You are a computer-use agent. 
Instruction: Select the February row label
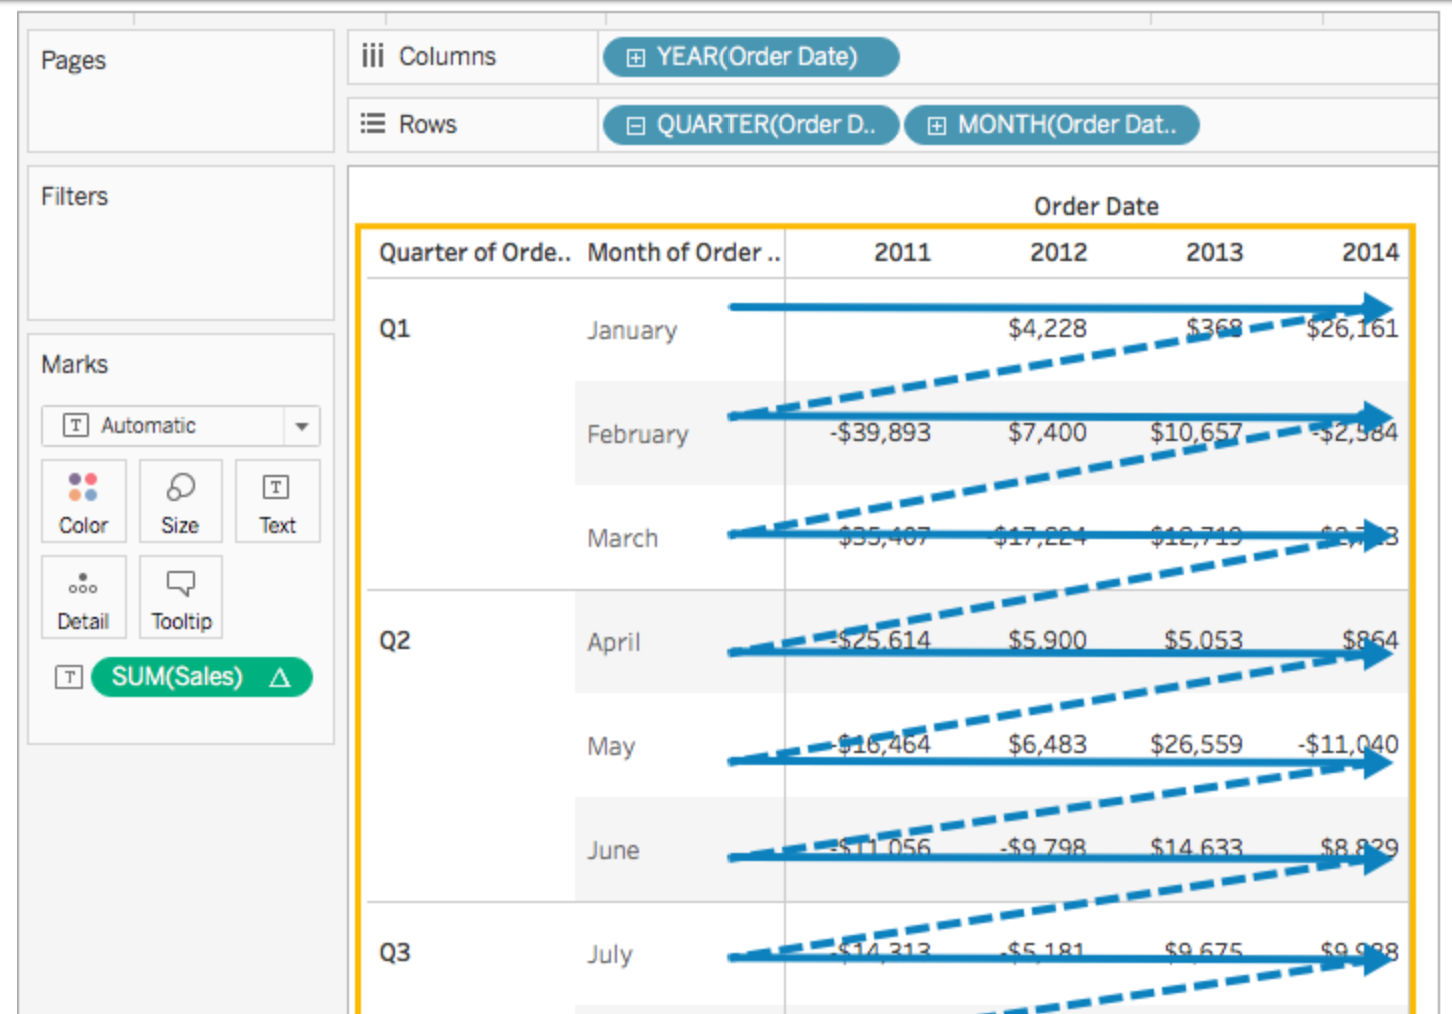(x=637, y=434)
